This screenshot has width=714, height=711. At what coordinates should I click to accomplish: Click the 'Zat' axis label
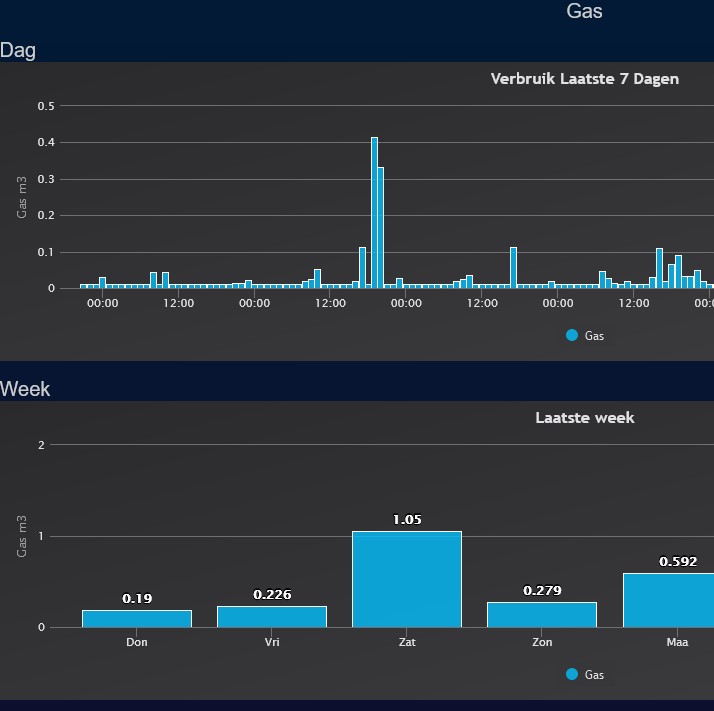(407, 642)
